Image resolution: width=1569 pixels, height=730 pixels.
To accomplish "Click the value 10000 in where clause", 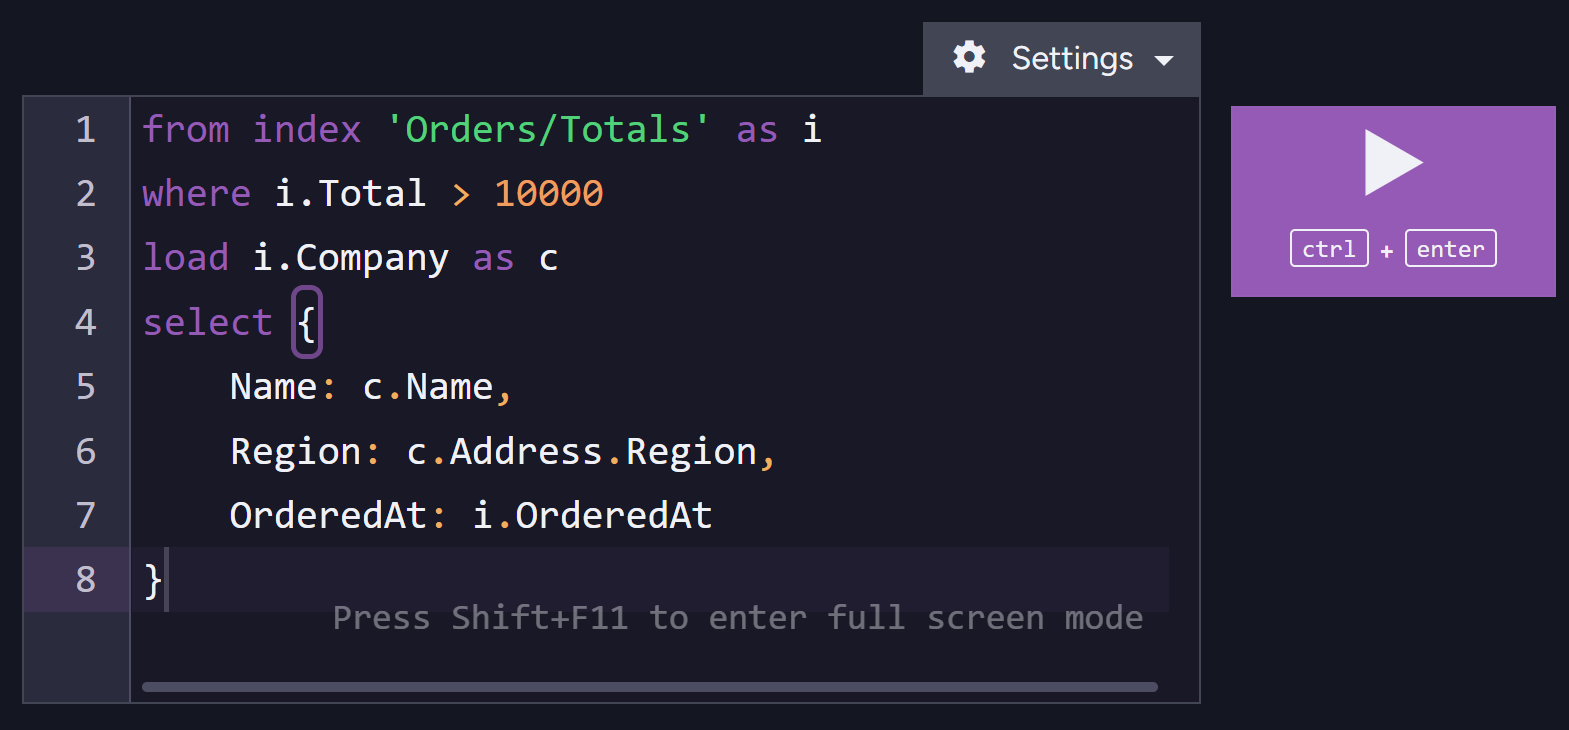I will click(549, 193).
